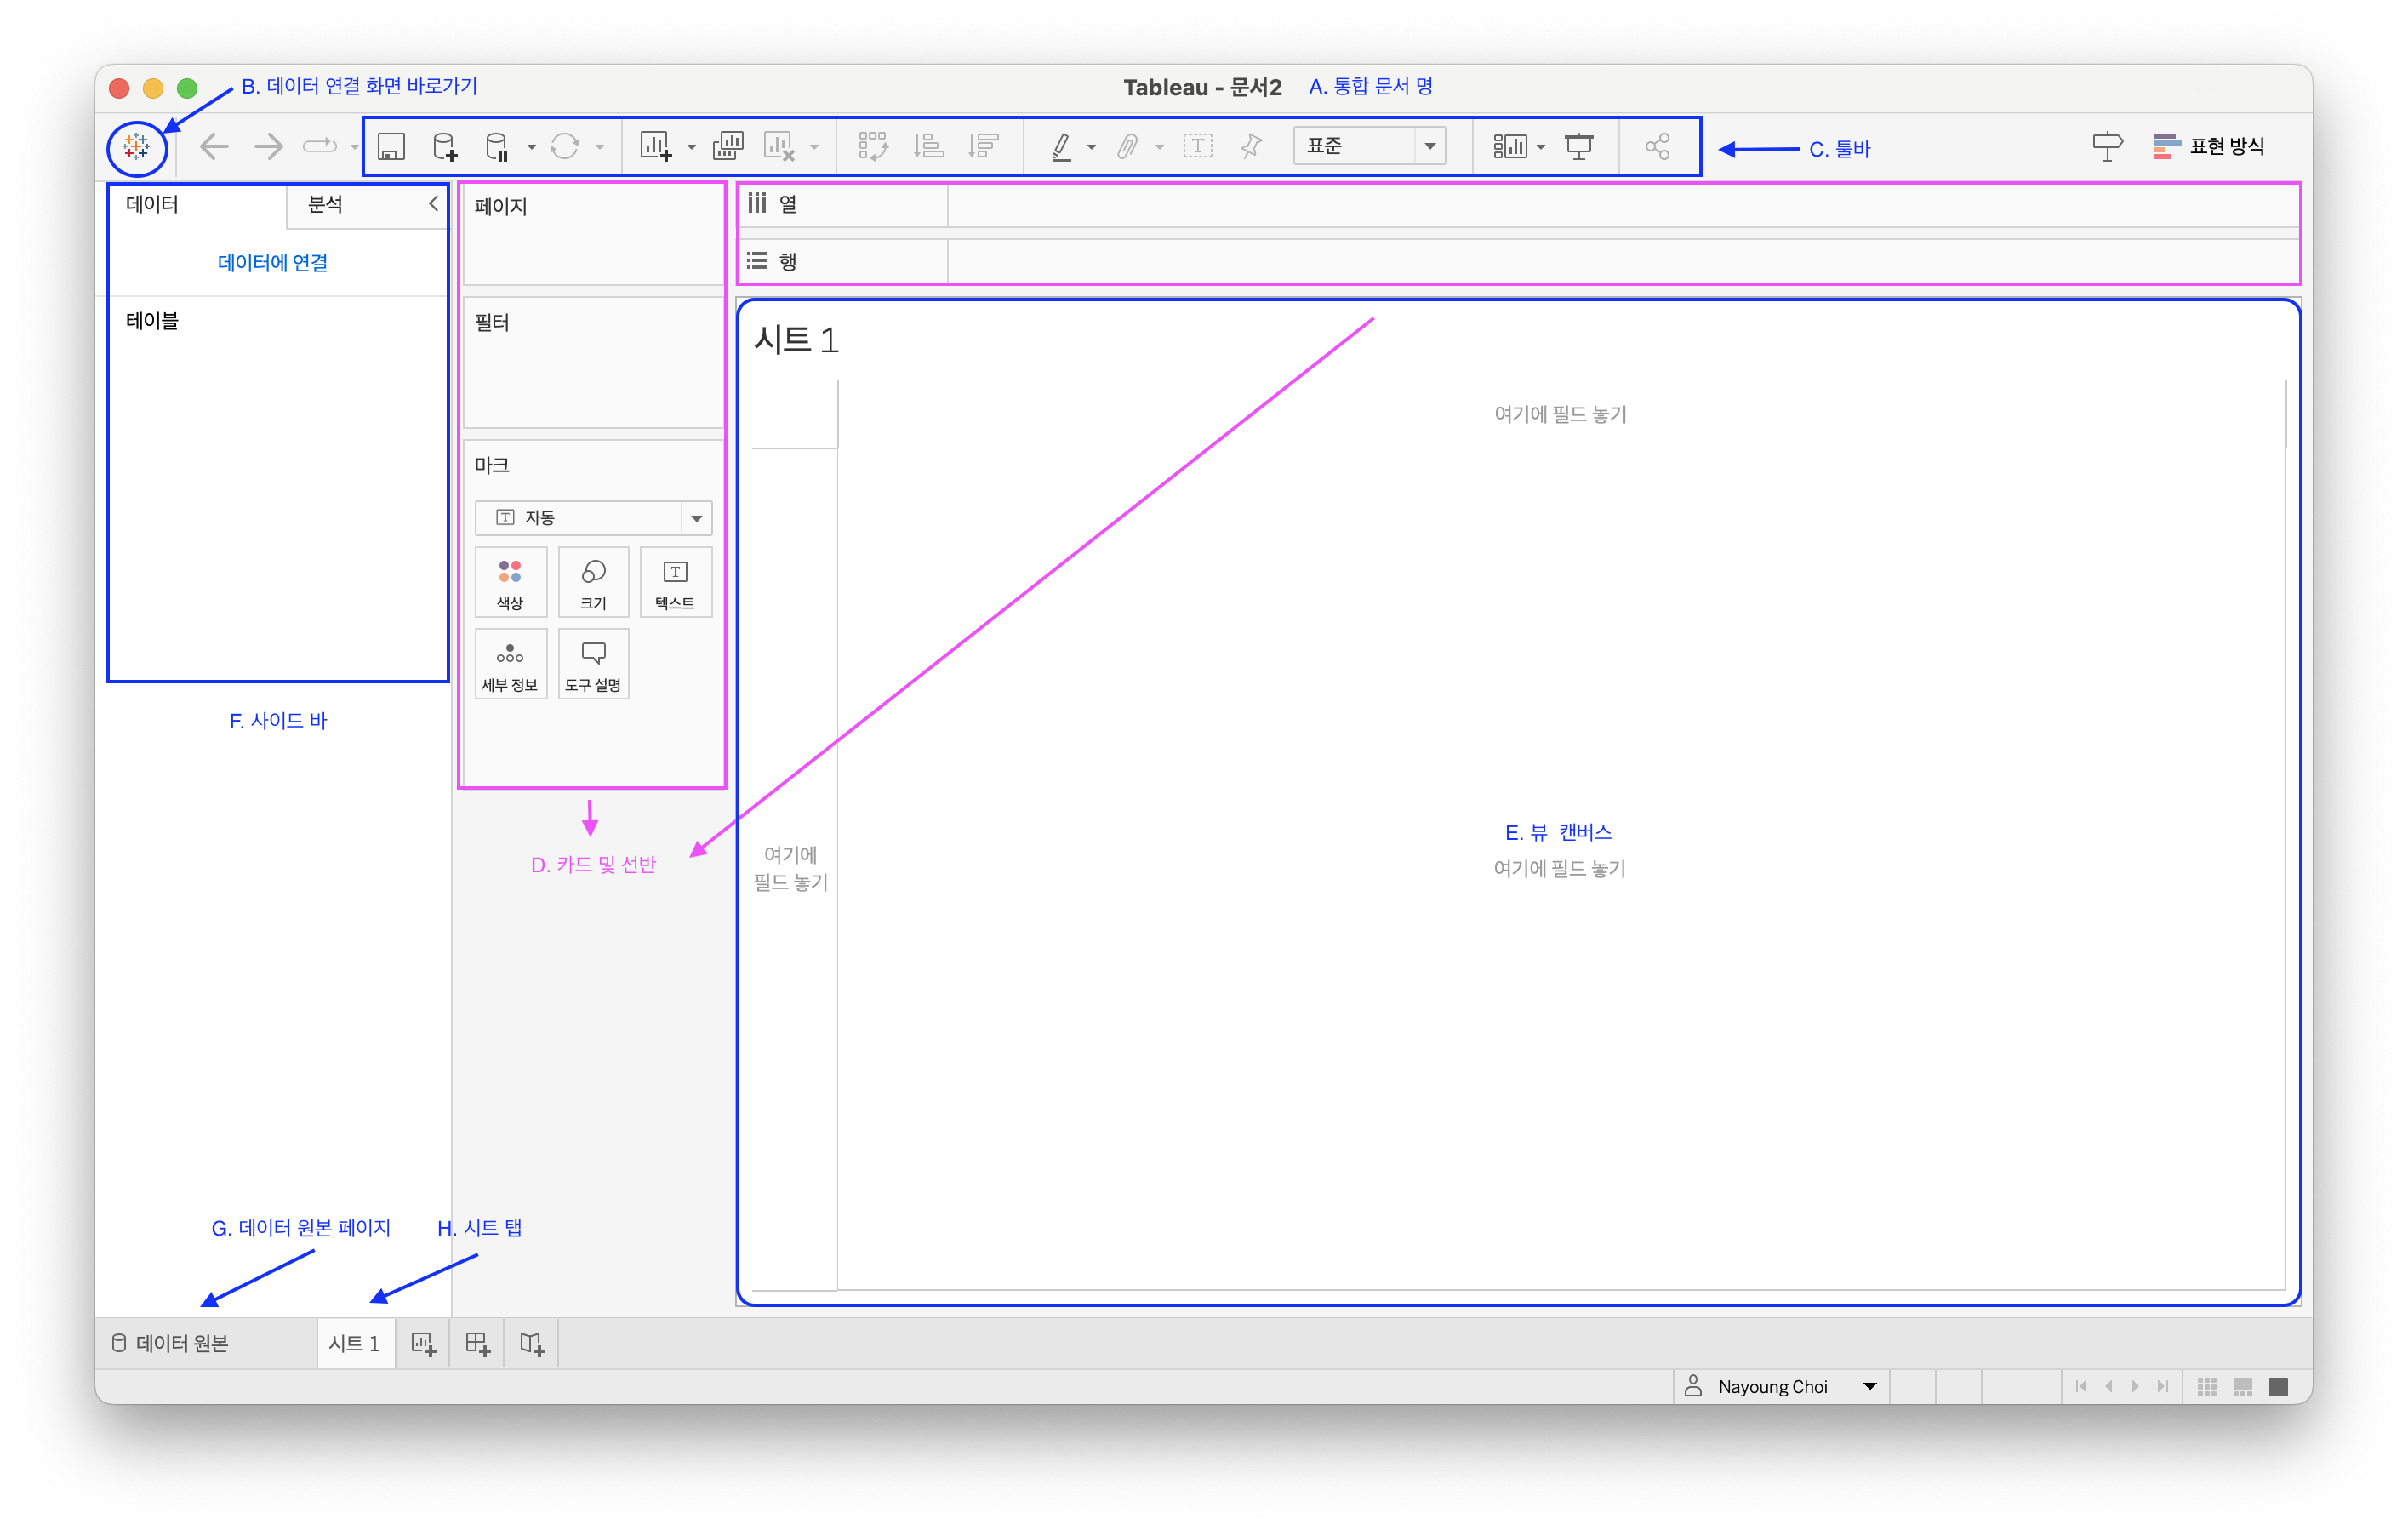Click the highlight pen icon

coord(1062,147)
